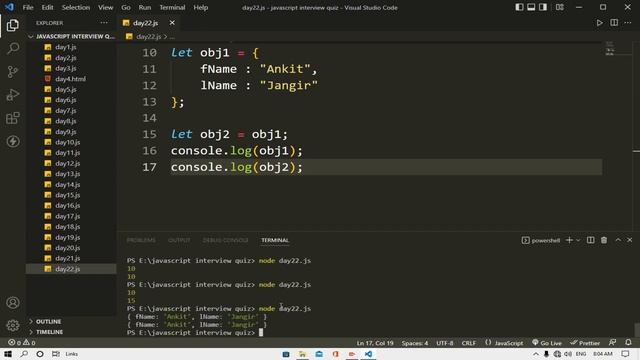This screenshot has width=640, height=360.
Task: Switch to the Output panel tab
Action: tap(179, 240)
